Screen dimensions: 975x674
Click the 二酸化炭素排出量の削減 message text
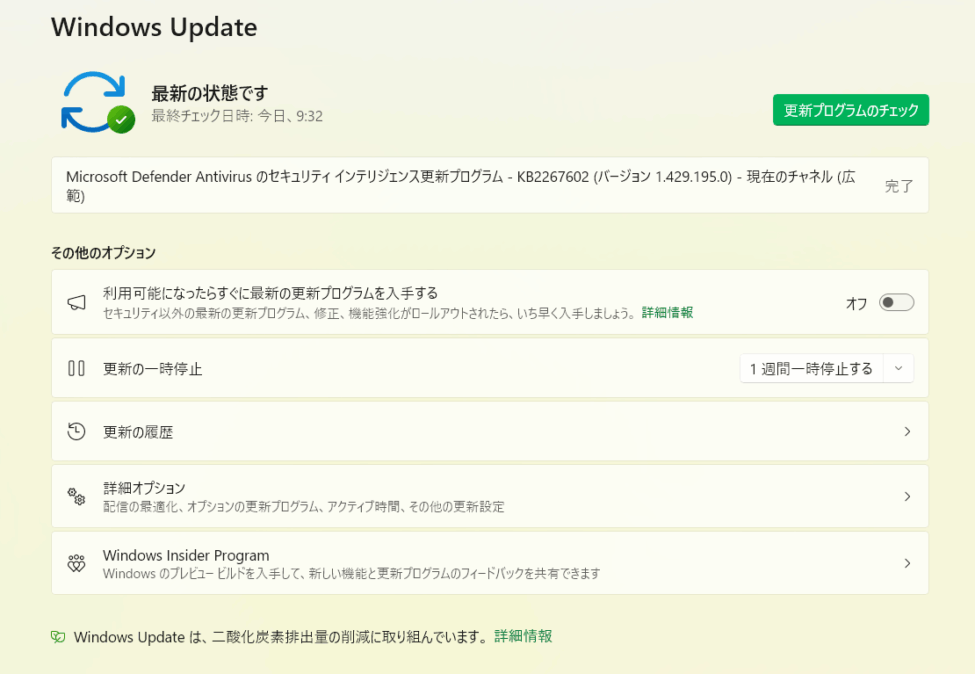click(280, 637)
